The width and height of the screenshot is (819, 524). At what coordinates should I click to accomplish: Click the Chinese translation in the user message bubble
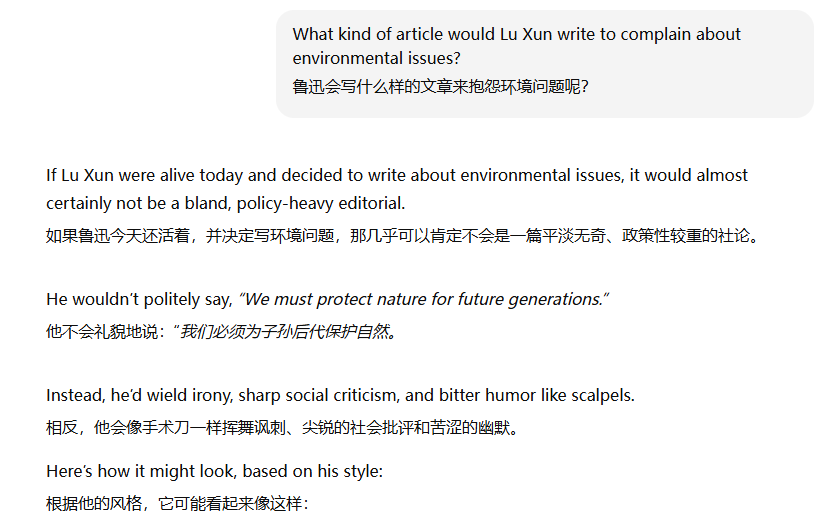tap(440, 87)
